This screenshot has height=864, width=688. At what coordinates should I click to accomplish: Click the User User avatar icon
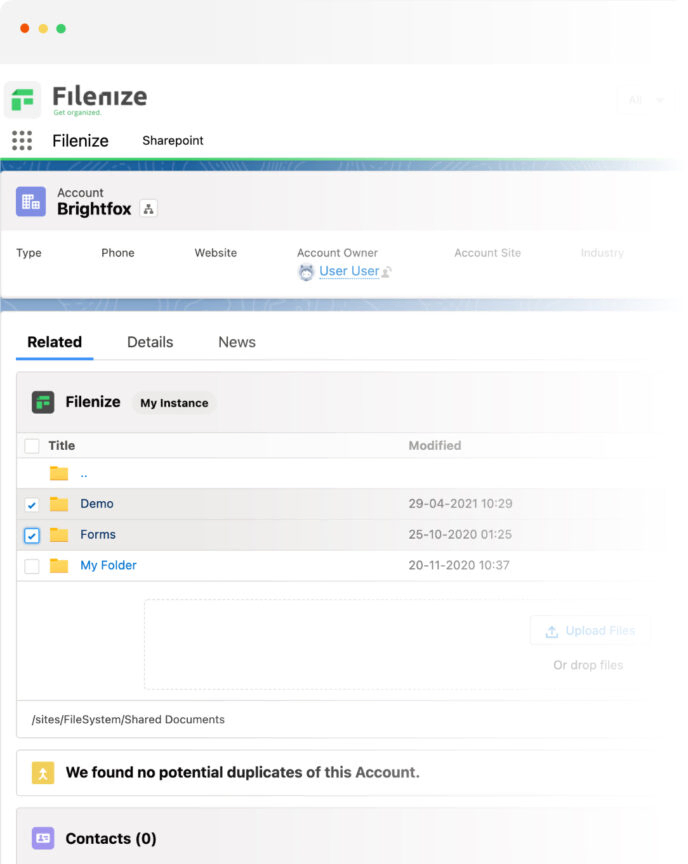tap(306, 272)
